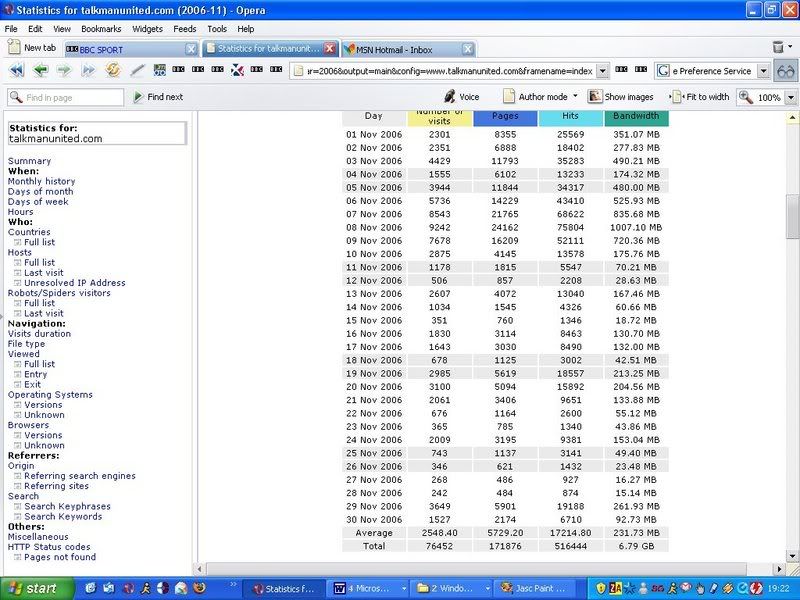Toggle Show images button

pos(621,97)
